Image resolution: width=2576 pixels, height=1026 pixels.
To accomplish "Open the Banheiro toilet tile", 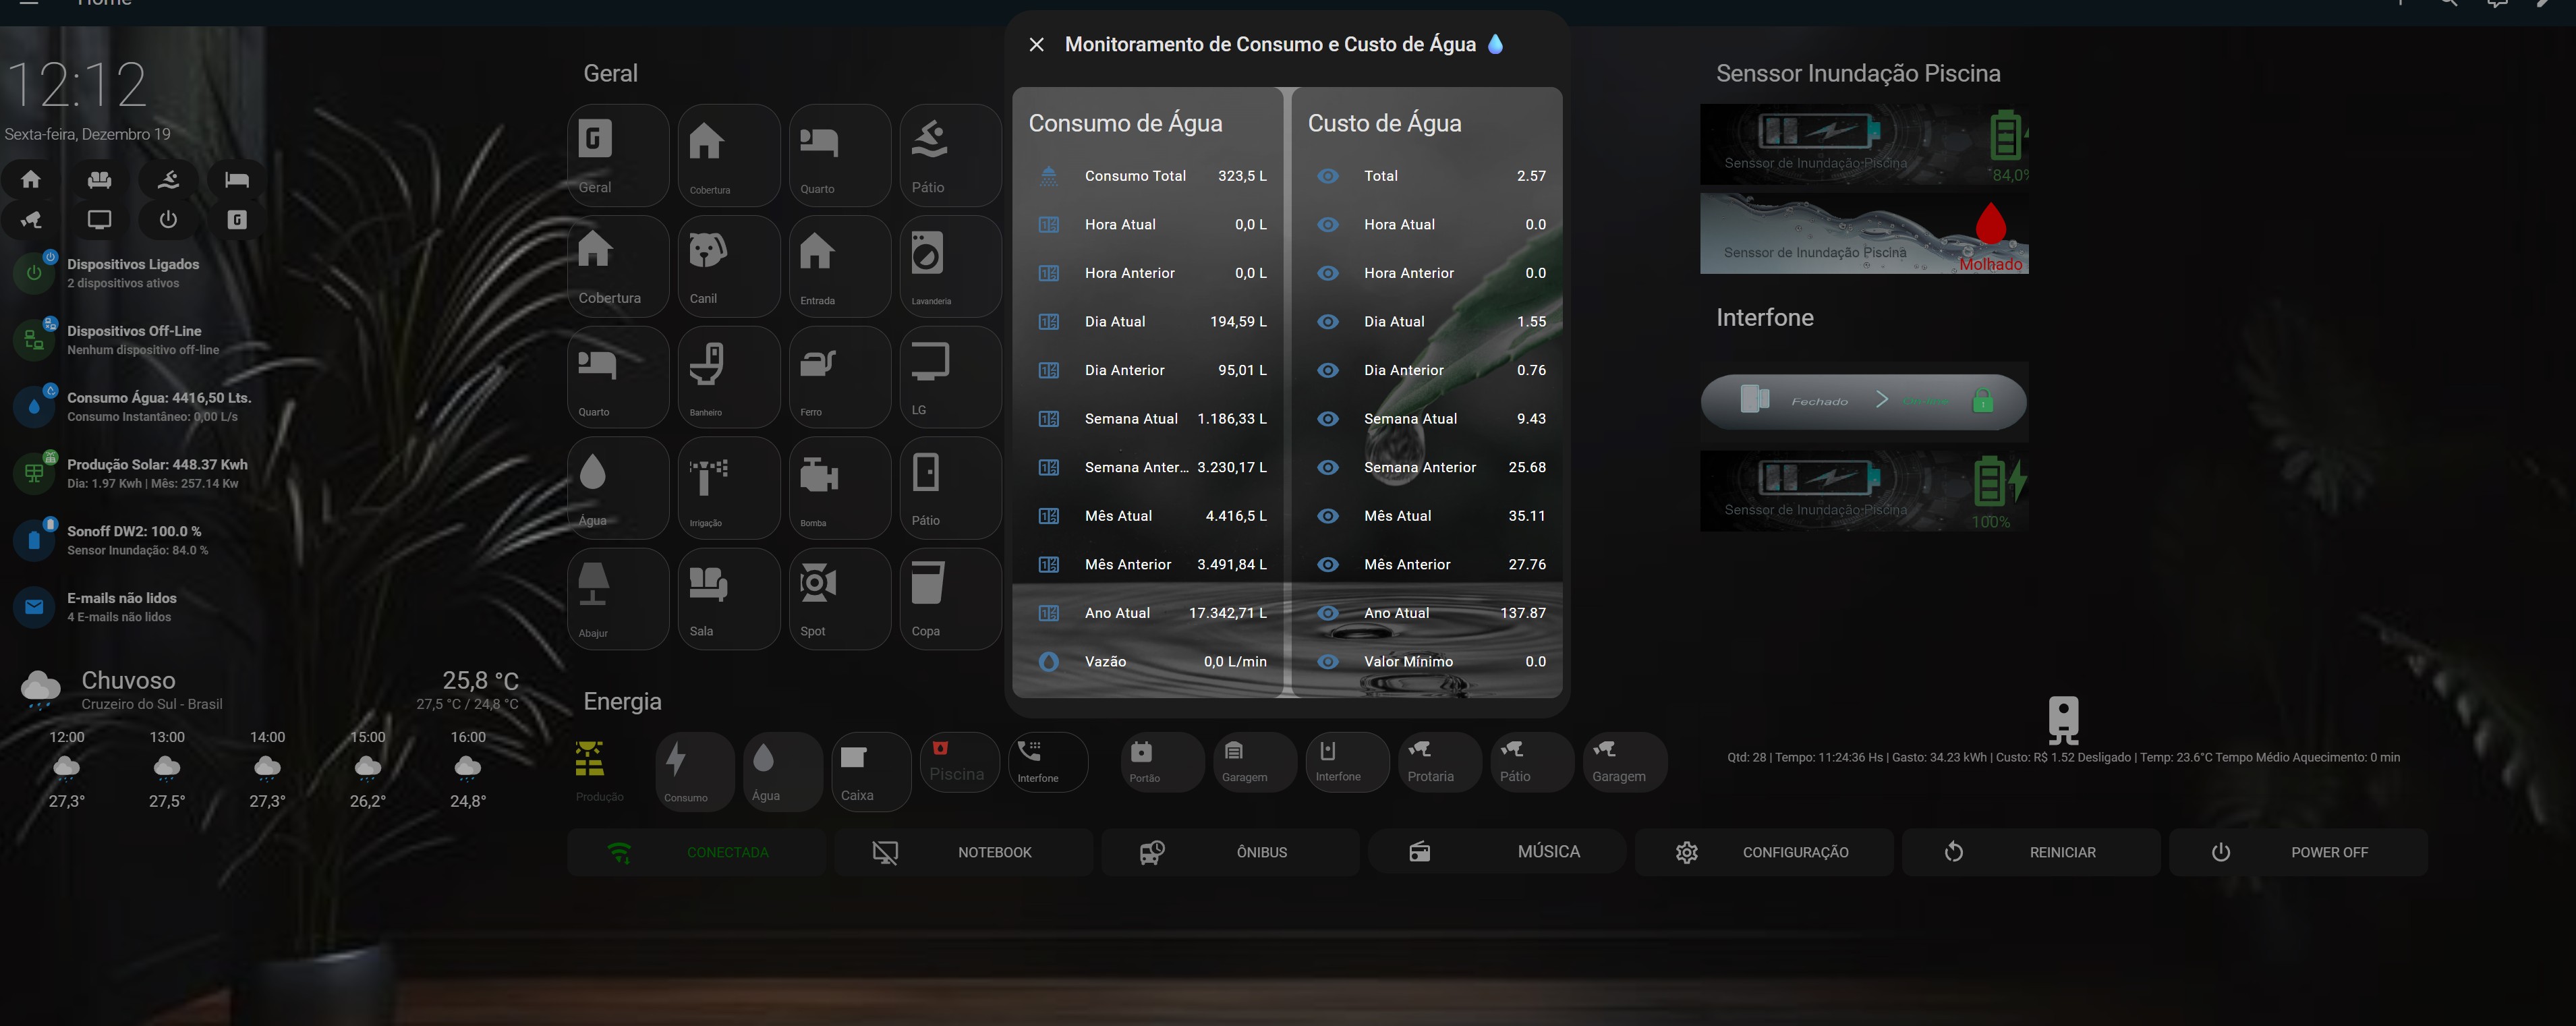I will [728, 377].
